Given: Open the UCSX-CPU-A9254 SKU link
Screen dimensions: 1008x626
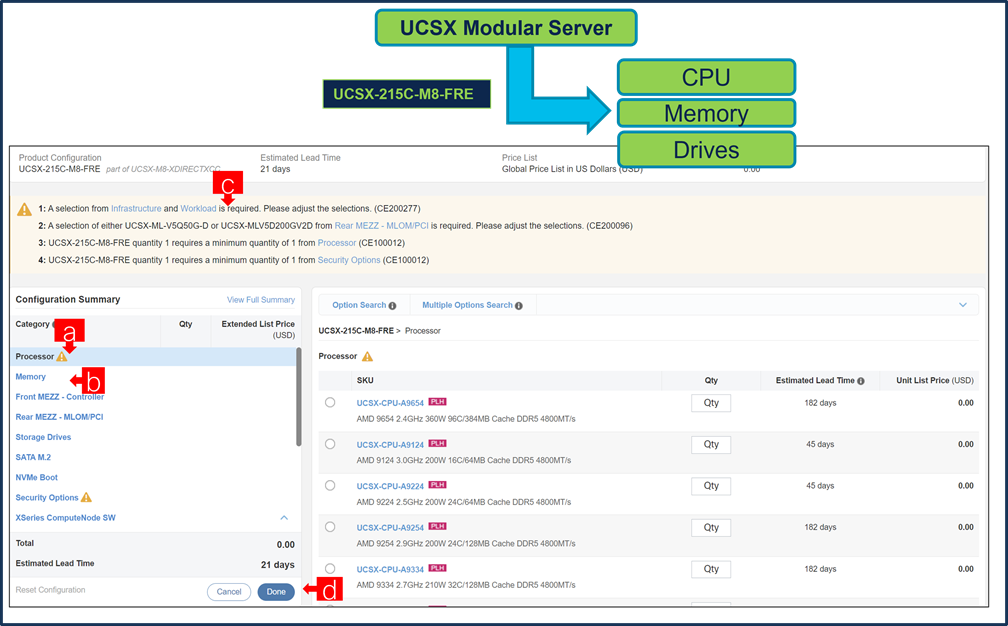Looking at the screenshot, I should 390,528.
